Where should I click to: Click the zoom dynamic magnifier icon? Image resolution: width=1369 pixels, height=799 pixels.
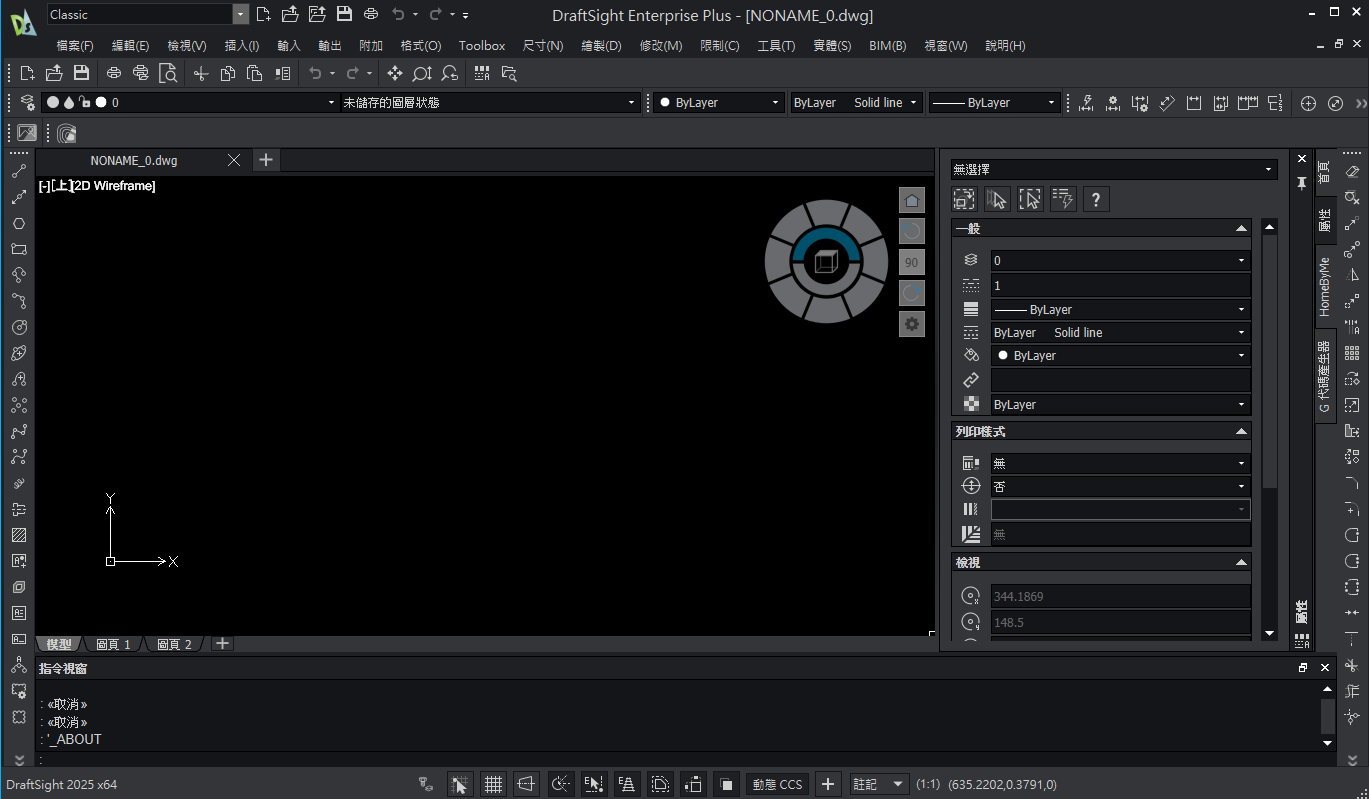(x=422, y=73)
